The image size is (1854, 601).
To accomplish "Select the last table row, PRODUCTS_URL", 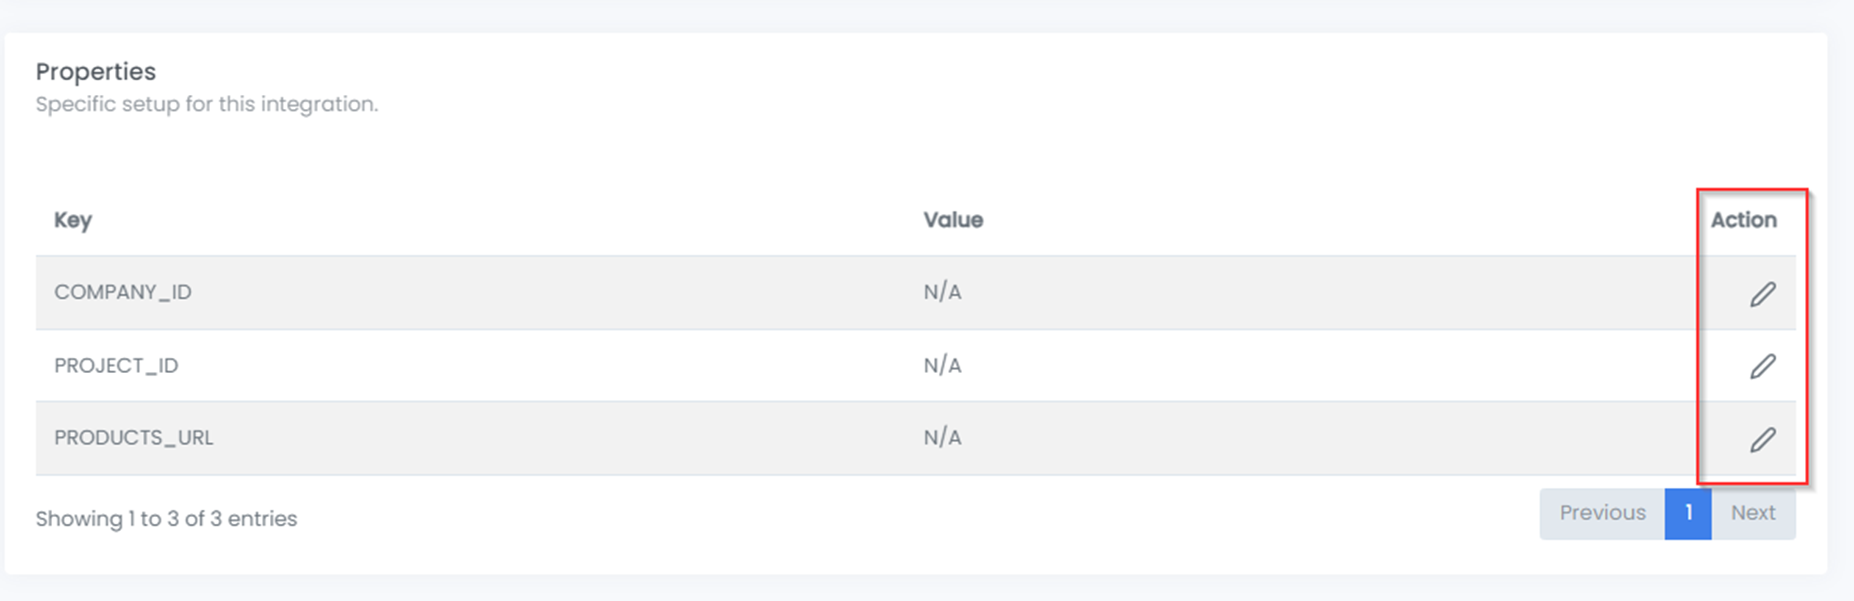I will (x=915, y=439).
